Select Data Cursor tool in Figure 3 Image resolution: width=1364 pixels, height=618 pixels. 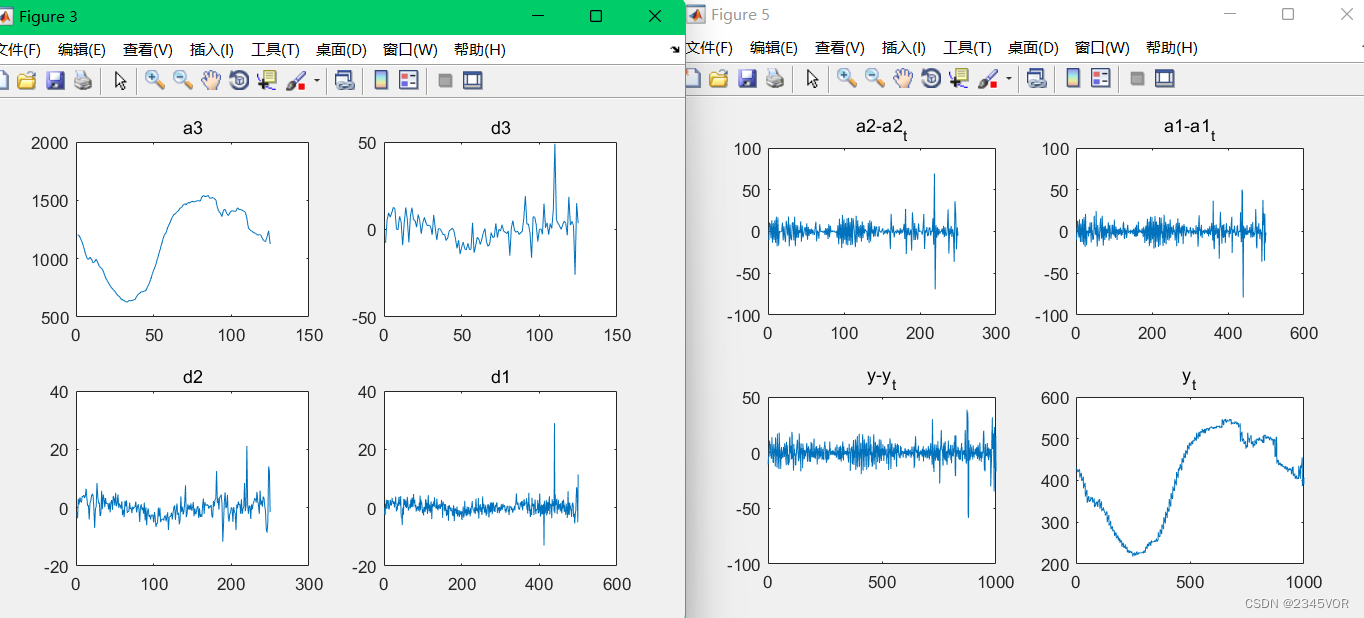266,81
